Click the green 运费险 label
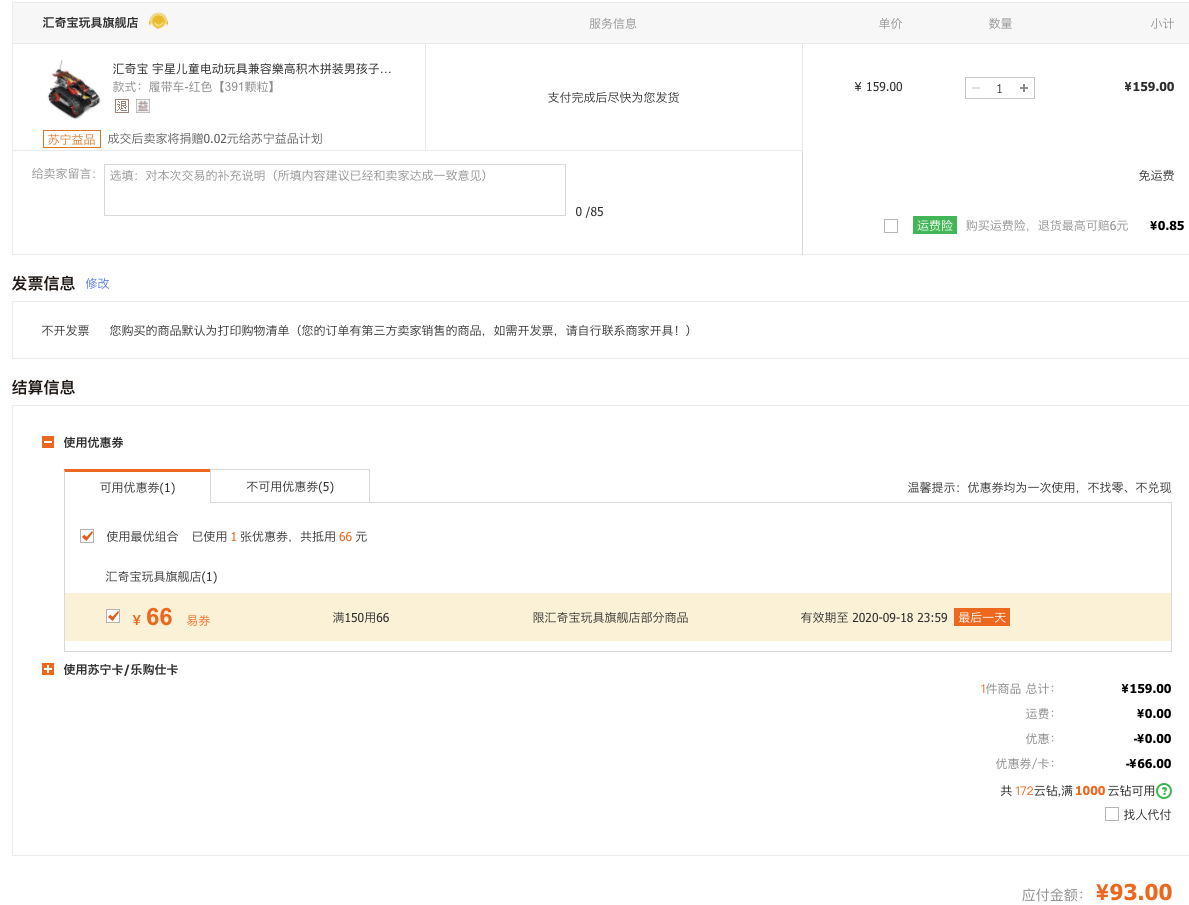Viewport: 1189px width, 905px height. click(x=934, y=225)
